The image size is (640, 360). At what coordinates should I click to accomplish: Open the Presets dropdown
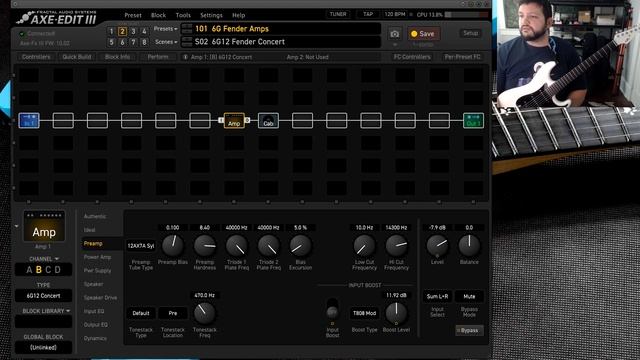point(165,29)
